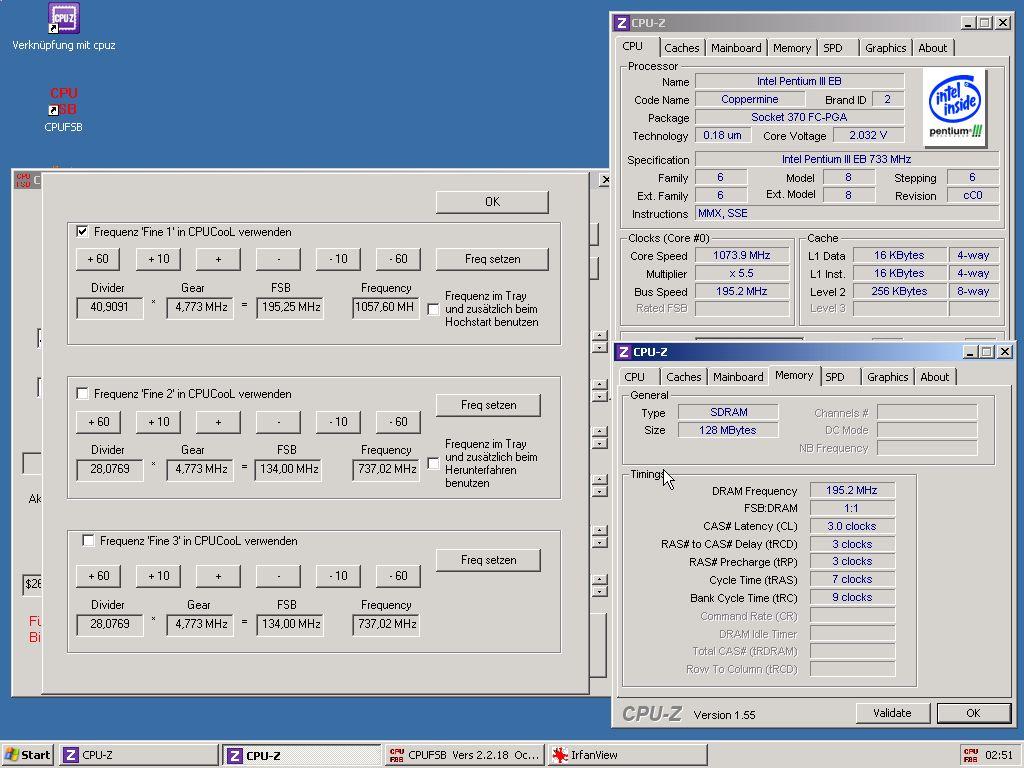
Task: Click '+ 60' button in Fine 3
Action: pos(98,576)
